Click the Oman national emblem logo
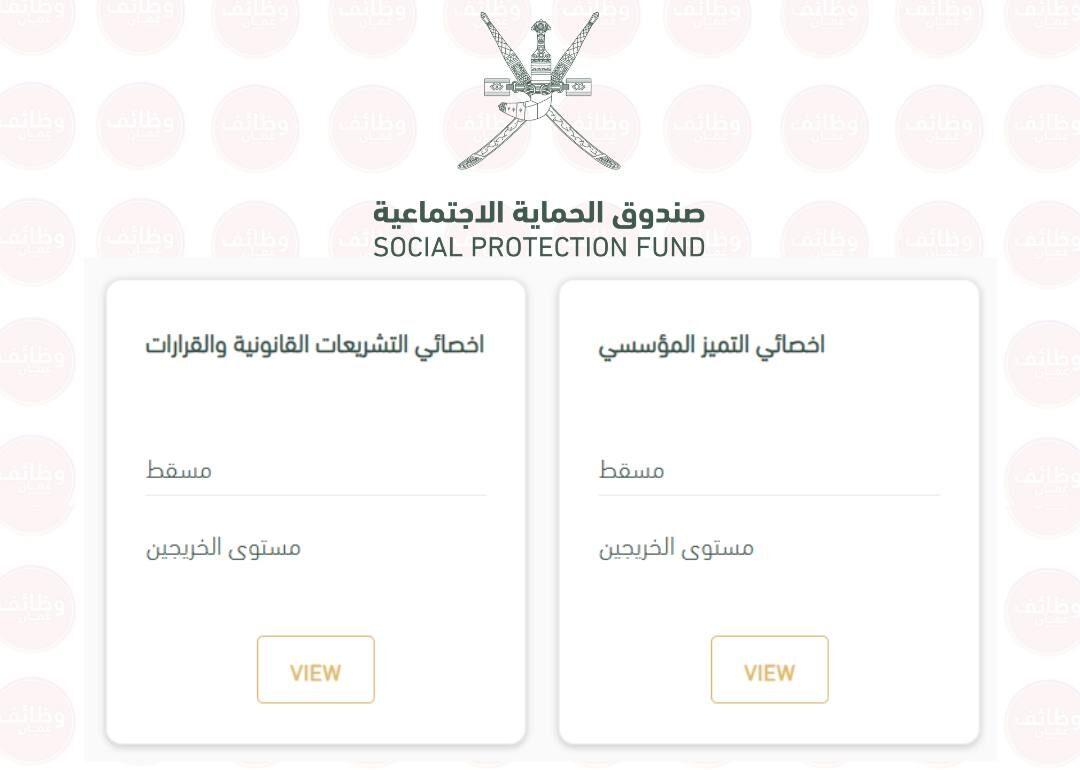 [539, 91]
